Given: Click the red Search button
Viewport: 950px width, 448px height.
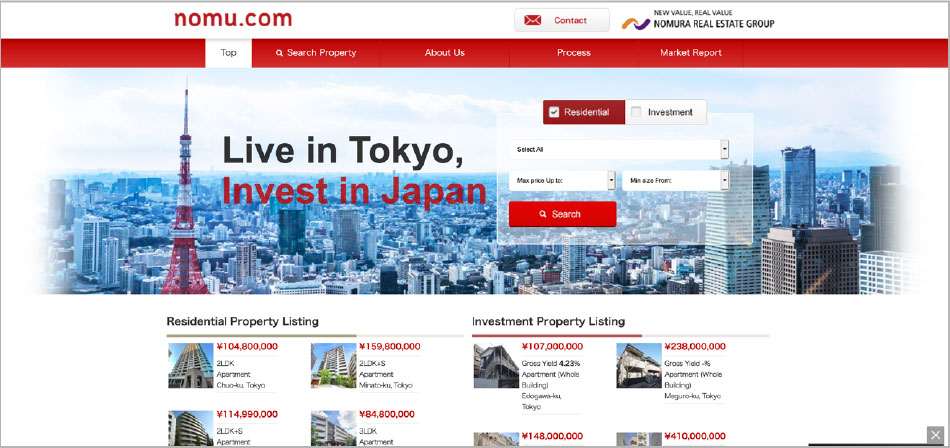Looking at the screenshot, I should pos(562,214).
